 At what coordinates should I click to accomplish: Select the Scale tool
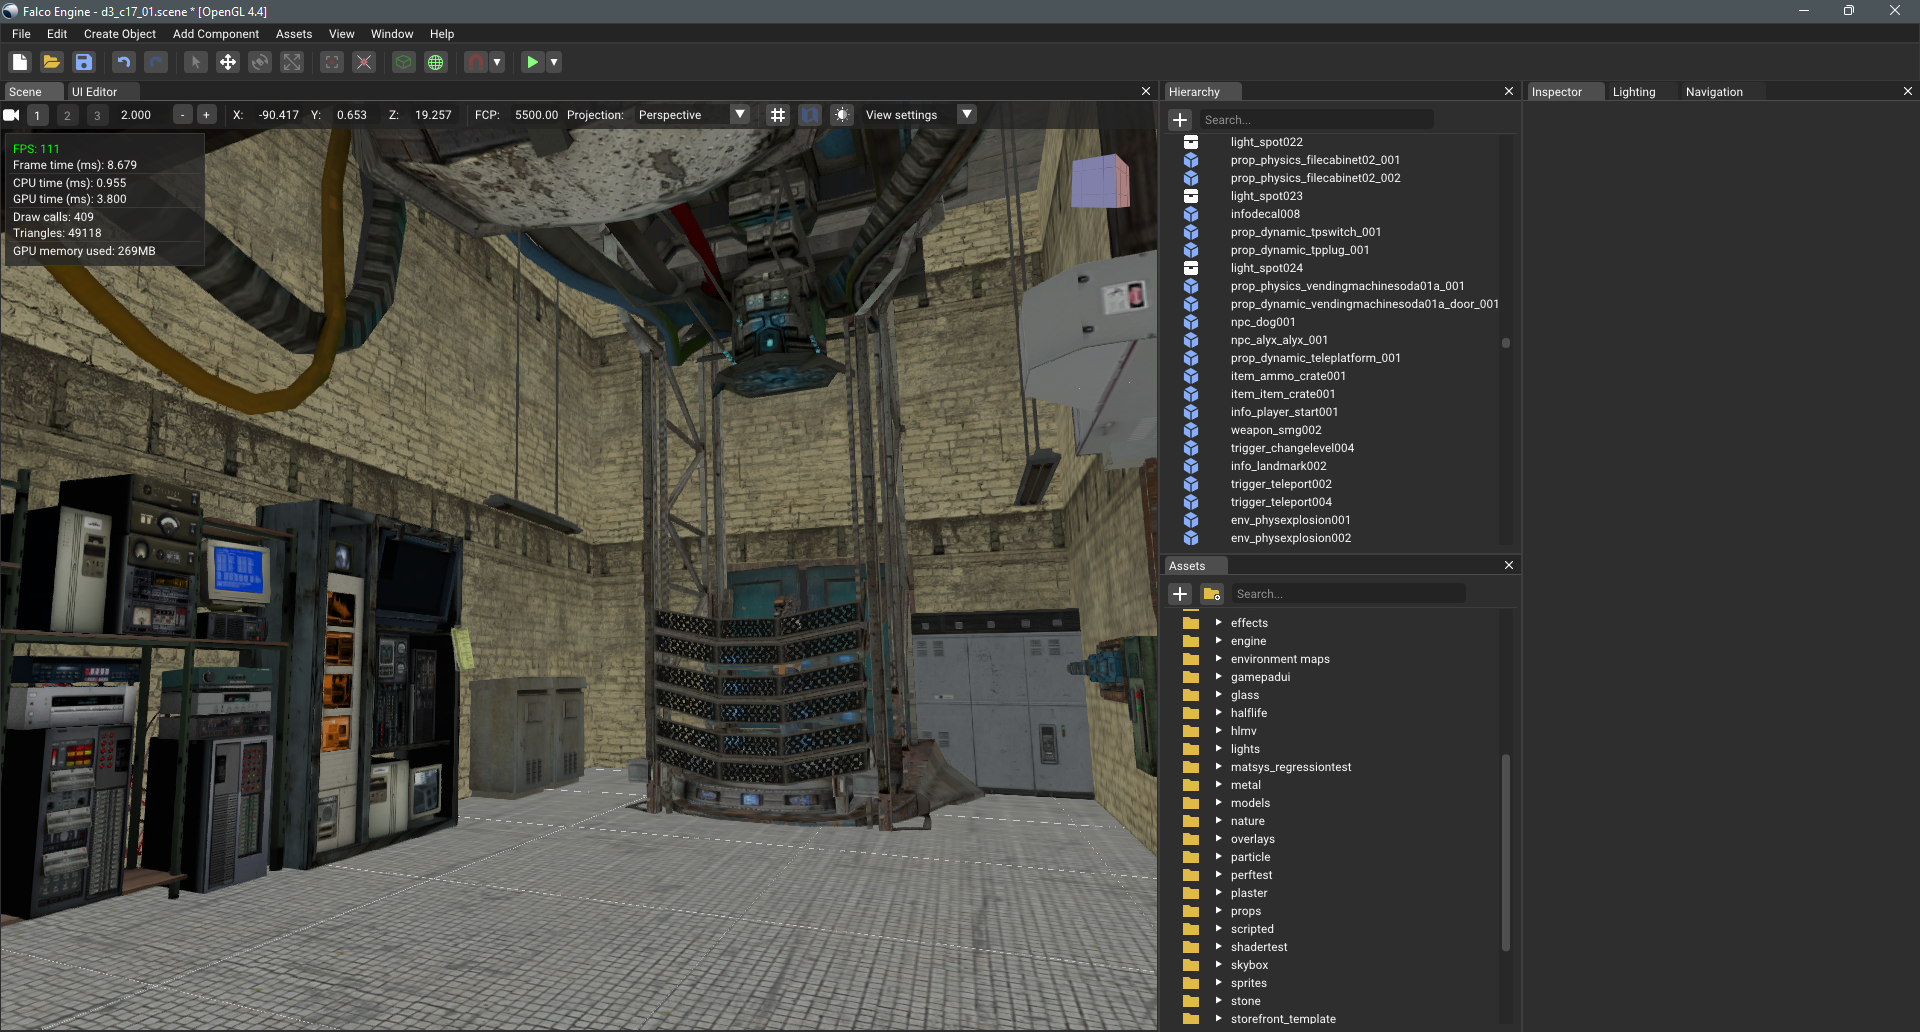[x=292, y=62]
